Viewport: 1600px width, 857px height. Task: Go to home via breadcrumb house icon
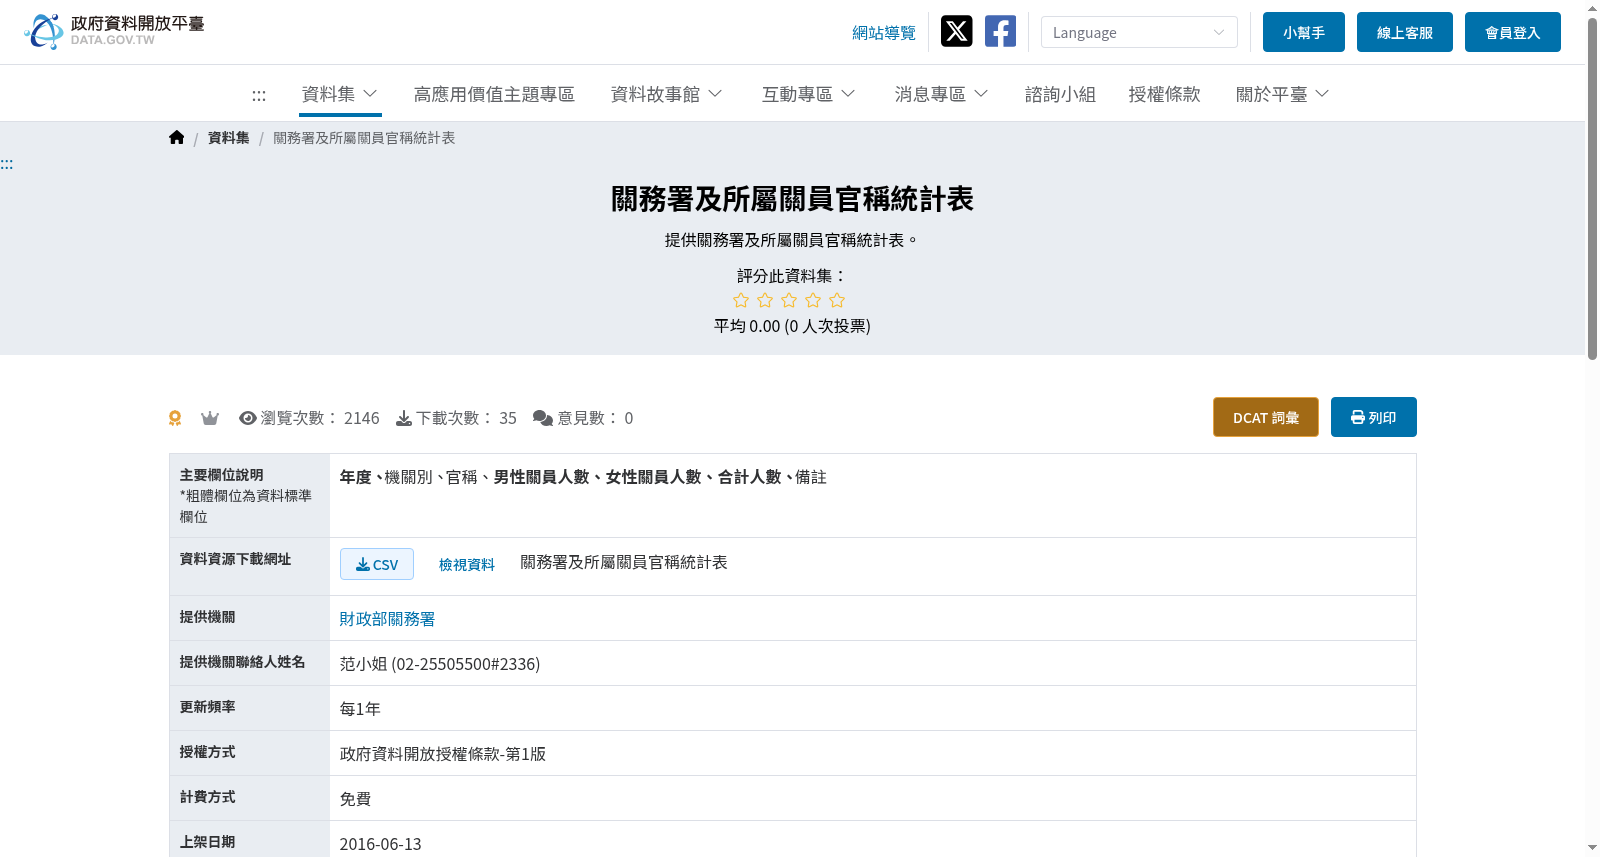(176, 138)
